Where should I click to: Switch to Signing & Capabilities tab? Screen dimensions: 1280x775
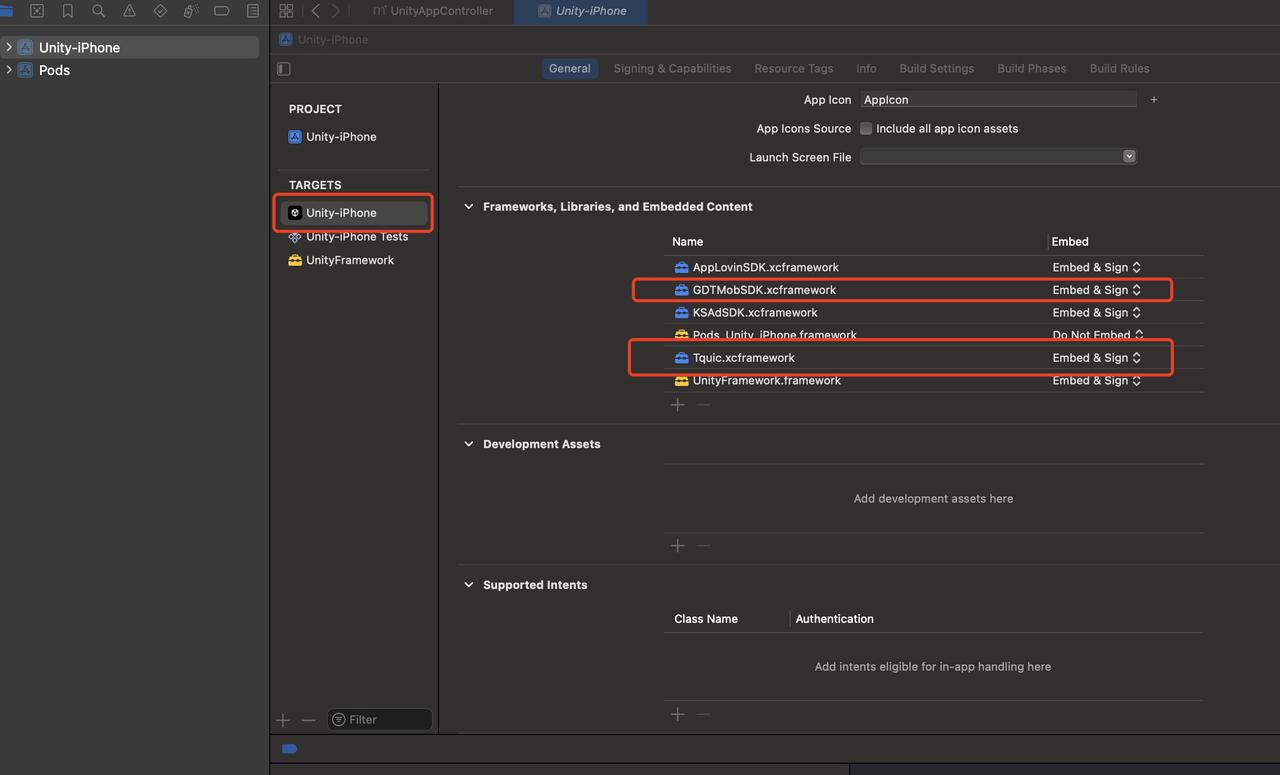(672, 69)
